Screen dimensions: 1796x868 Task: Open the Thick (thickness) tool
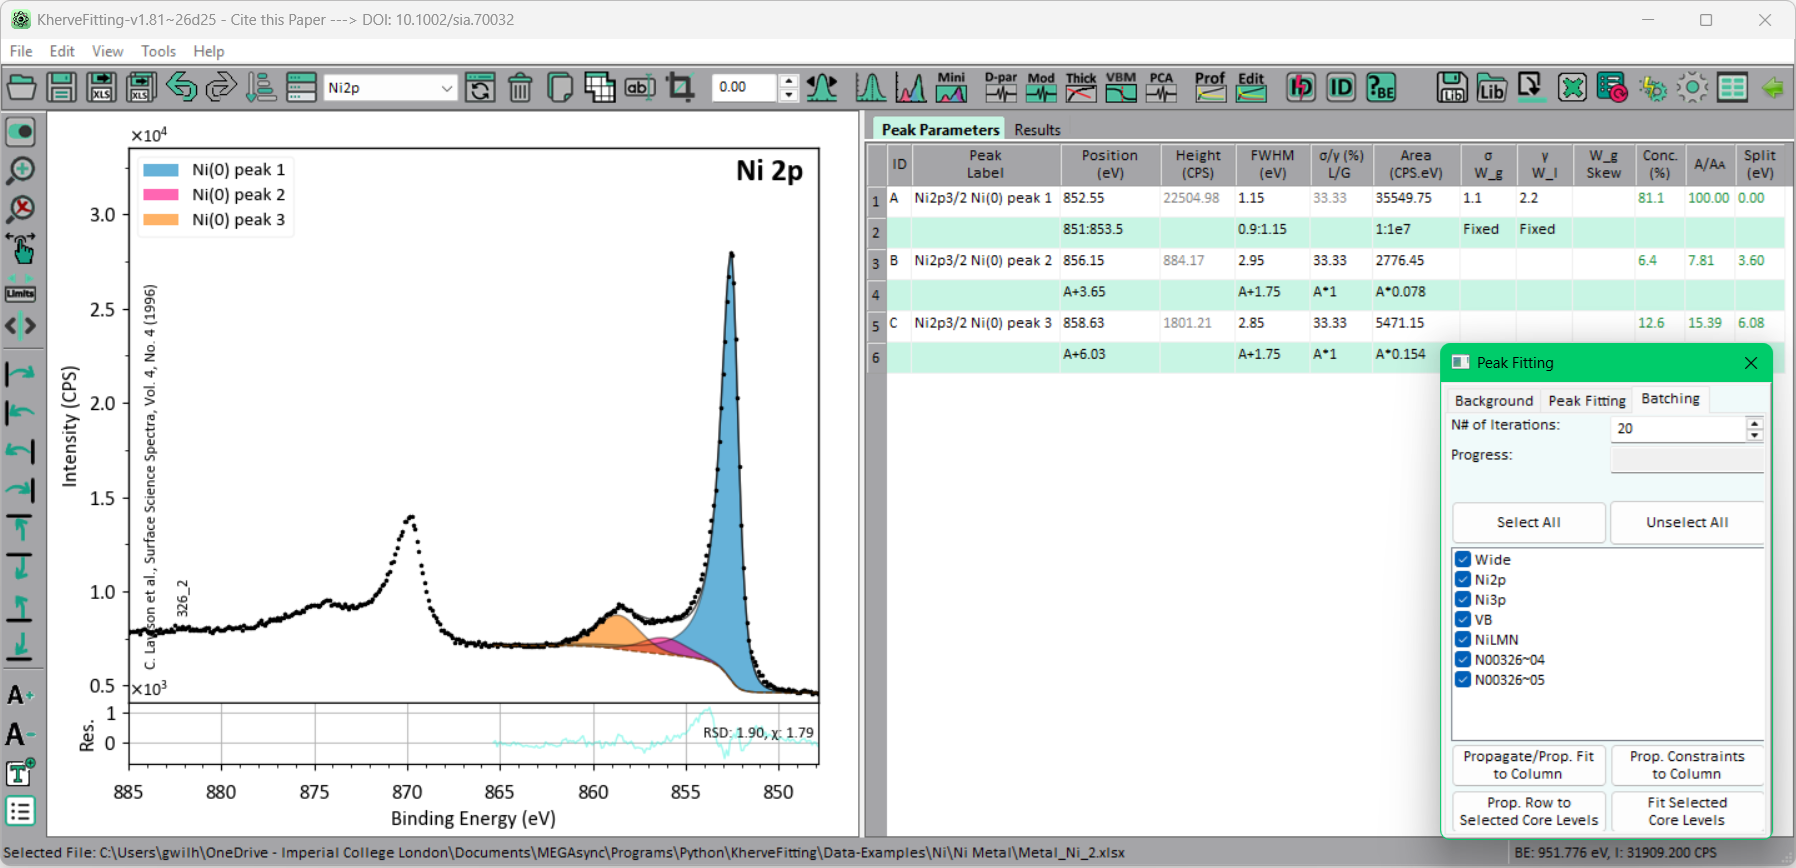point(1081,88)
